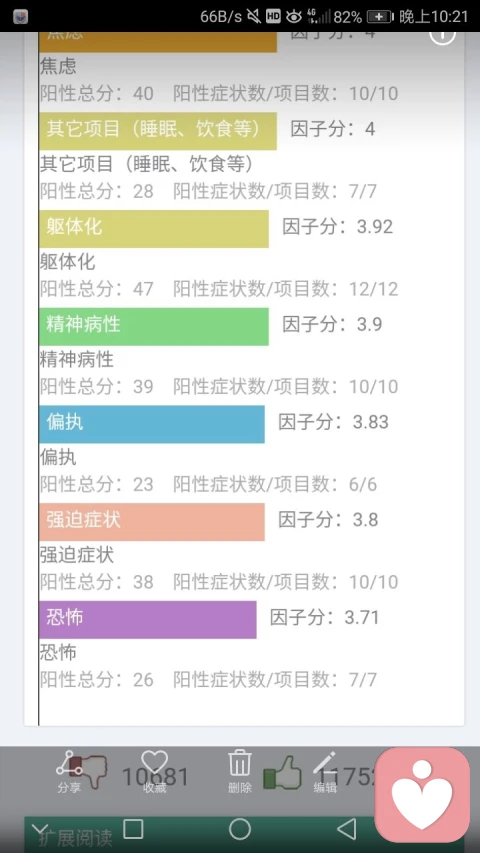Tap the battery indicator in status bar
Viewport: 480px width, 853px height.
click(x=380, y=17)
